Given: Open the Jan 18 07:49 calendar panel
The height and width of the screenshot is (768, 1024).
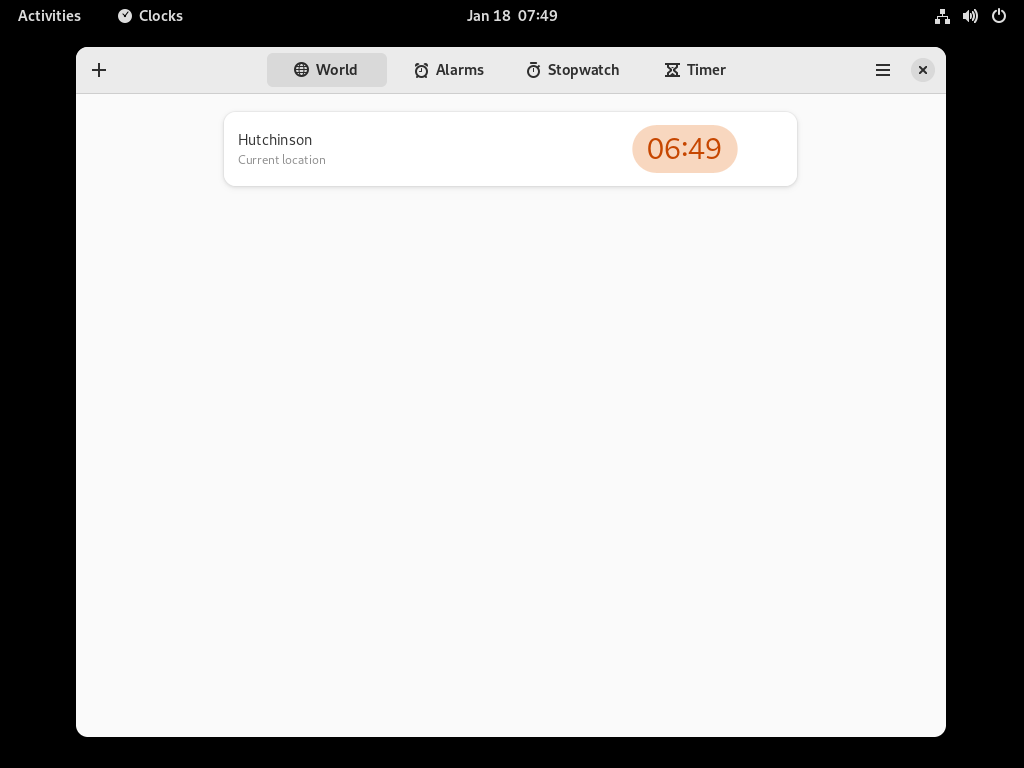Looking at the screenshot, I should pyautogui.click(x=512, y=16).
